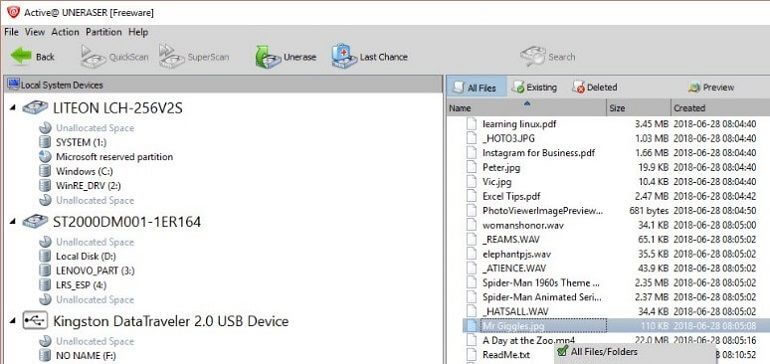The height and width of the screenshot is (364, 770).
Task: Select the _ATIENCE.WAV file
Action: [514, 268]
